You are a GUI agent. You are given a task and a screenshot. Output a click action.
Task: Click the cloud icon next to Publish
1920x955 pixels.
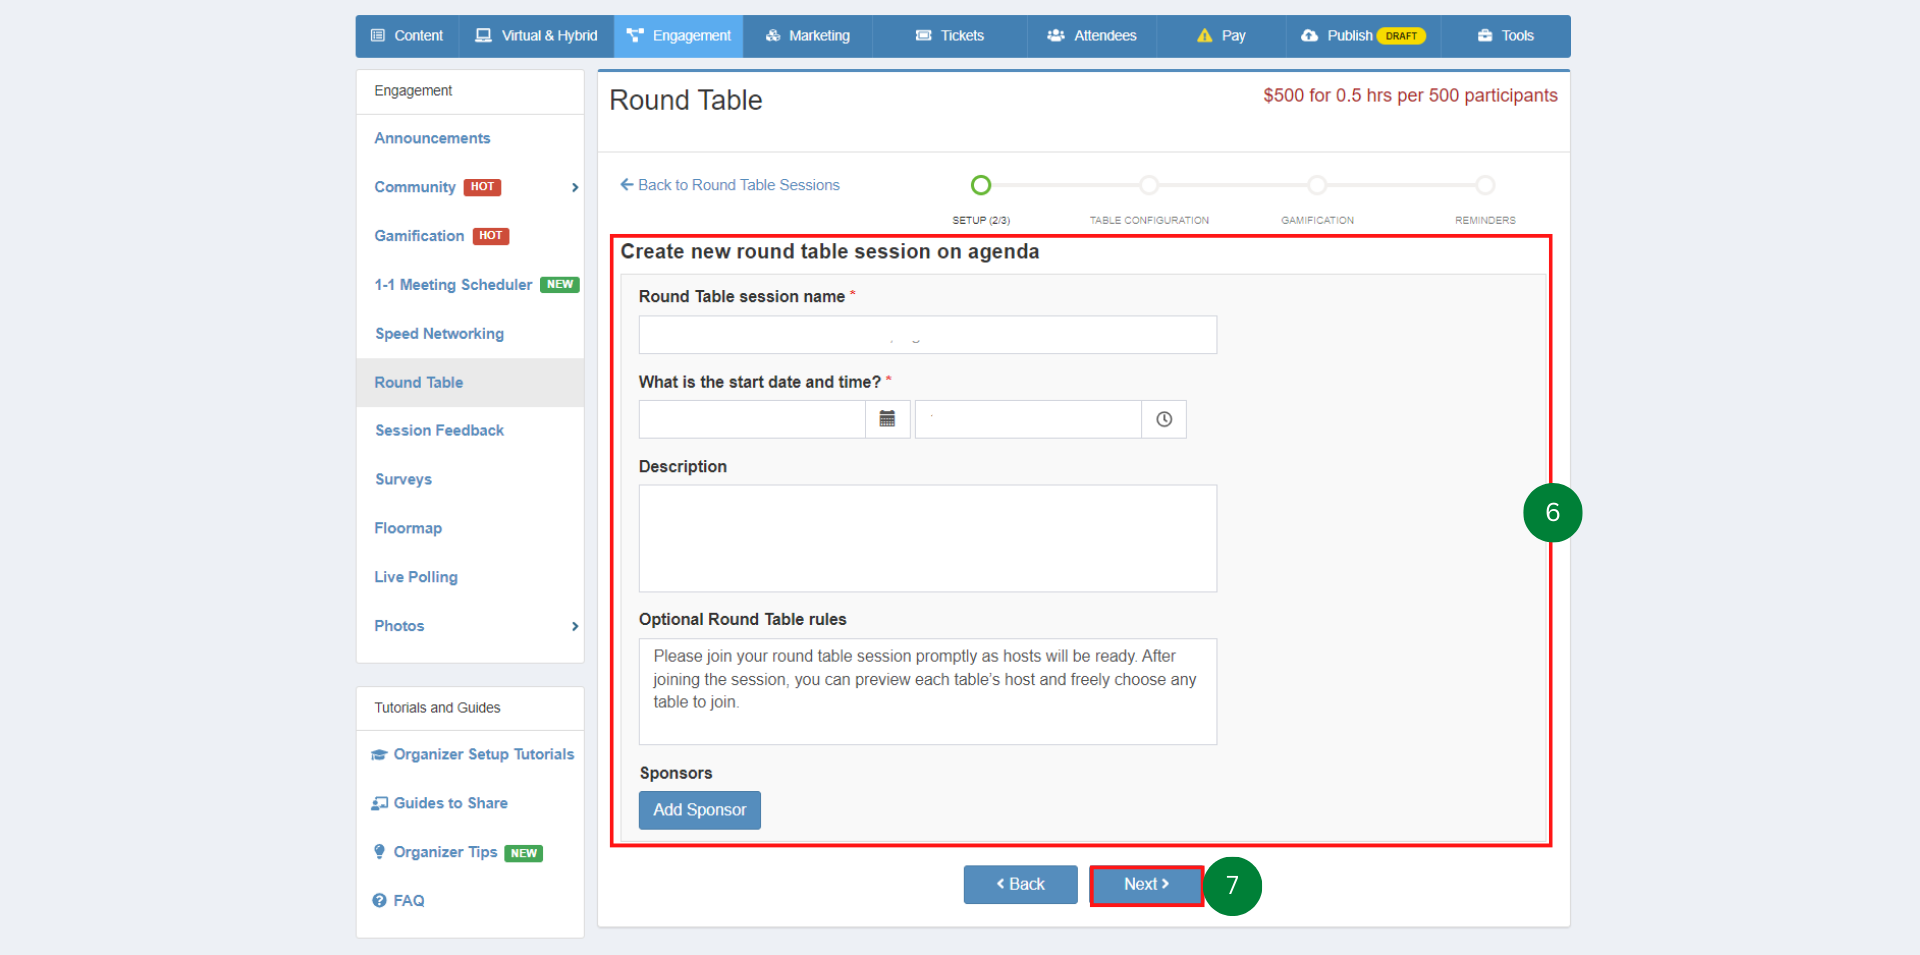[1309, 35]
